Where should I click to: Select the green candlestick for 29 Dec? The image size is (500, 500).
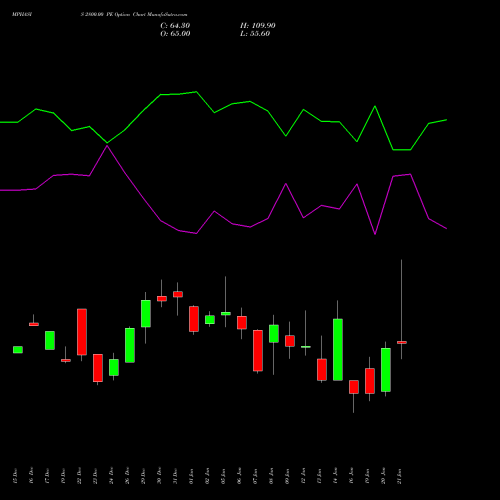point(146,314)
